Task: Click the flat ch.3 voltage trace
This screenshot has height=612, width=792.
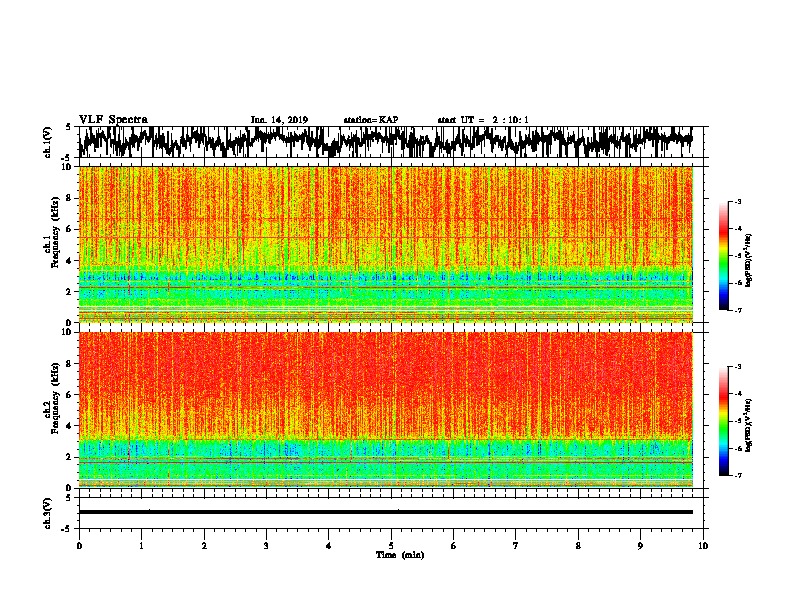Action: 385,512
